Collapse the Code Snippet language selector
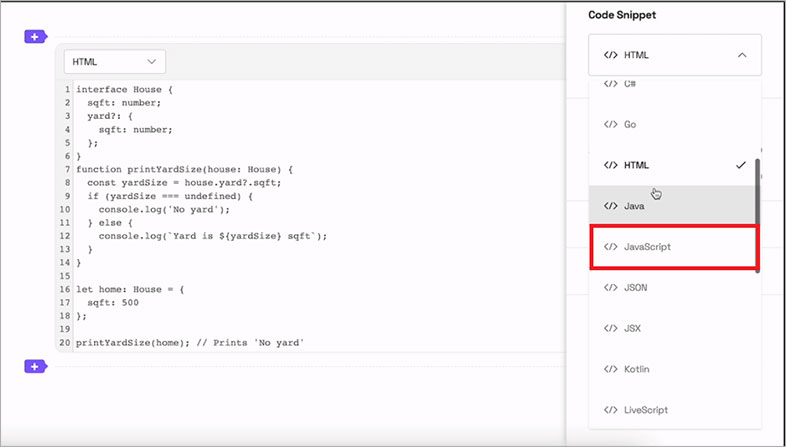Screen dimensions: 786x447 [675, 55]
